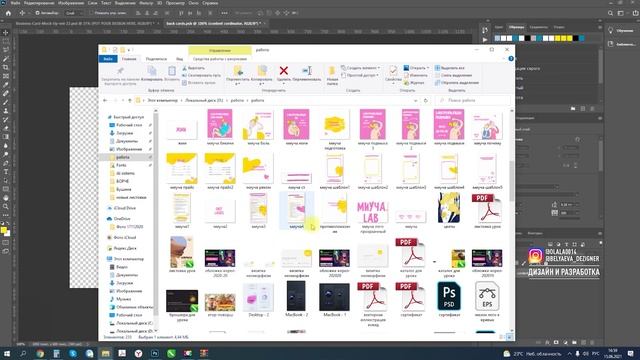Select the Type tool in Photoshop toolbar
640x360 pixels.
[6, 172]
